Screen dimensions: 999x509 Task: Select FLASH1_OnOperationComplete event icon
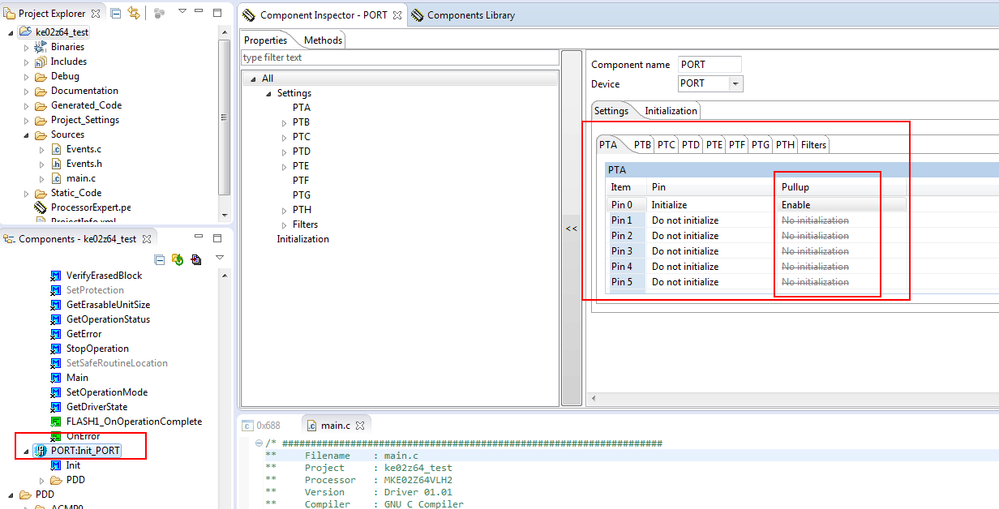pyautogui.click(x=56, y=422)
